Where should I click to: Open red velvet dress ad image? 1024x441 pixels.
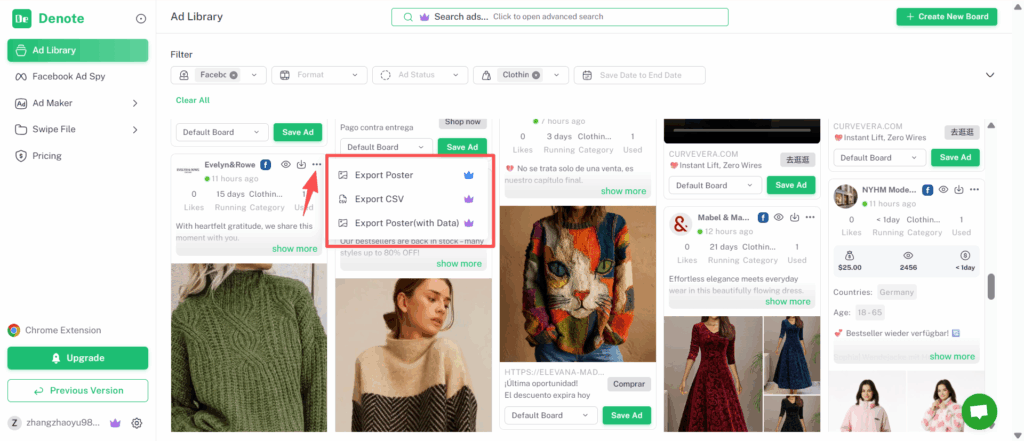click(711, 374)
